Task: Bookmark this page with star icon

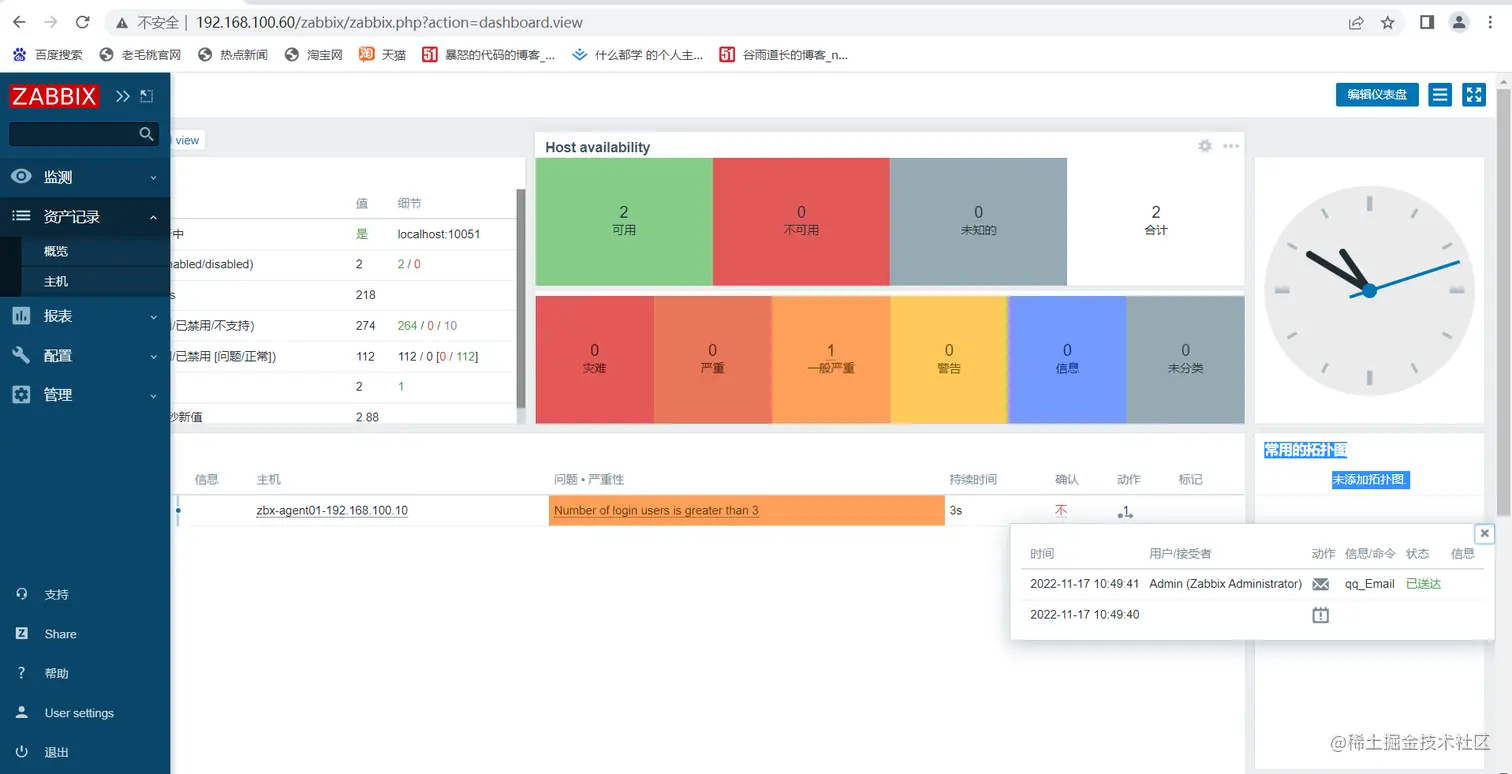Action: point(1387,22)
